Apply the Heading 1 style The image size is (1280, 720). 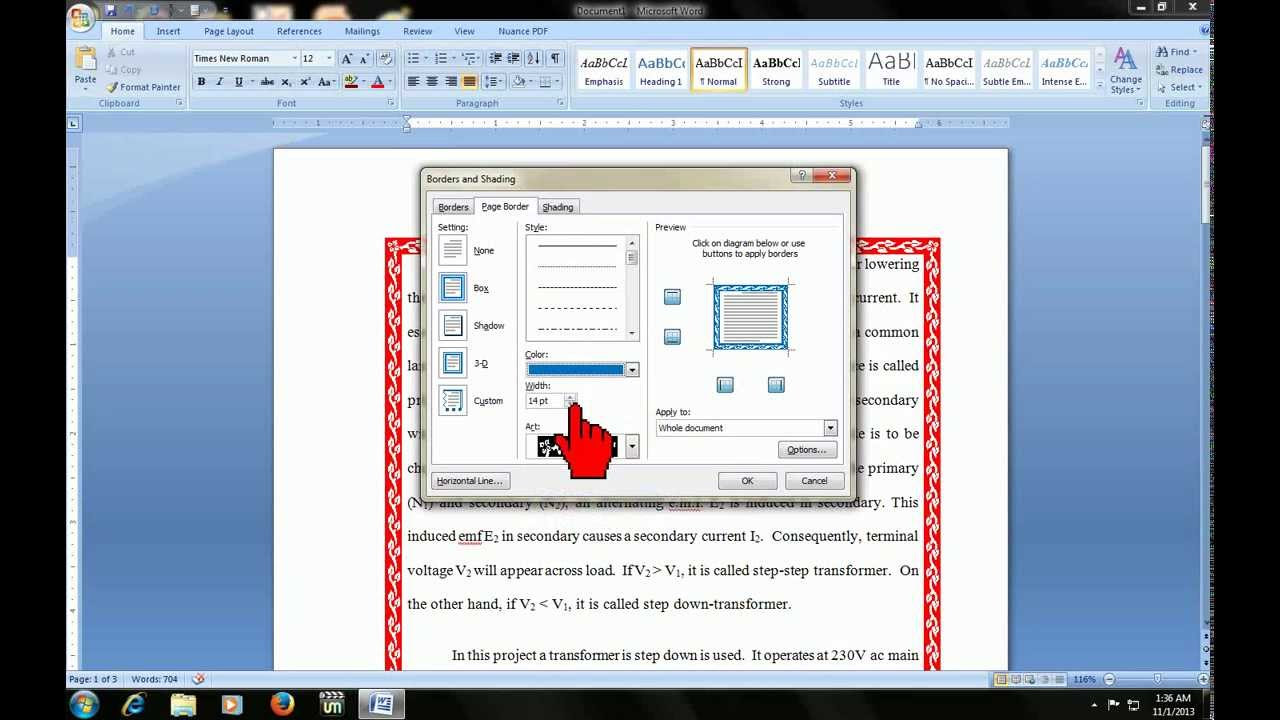[661, 70]
